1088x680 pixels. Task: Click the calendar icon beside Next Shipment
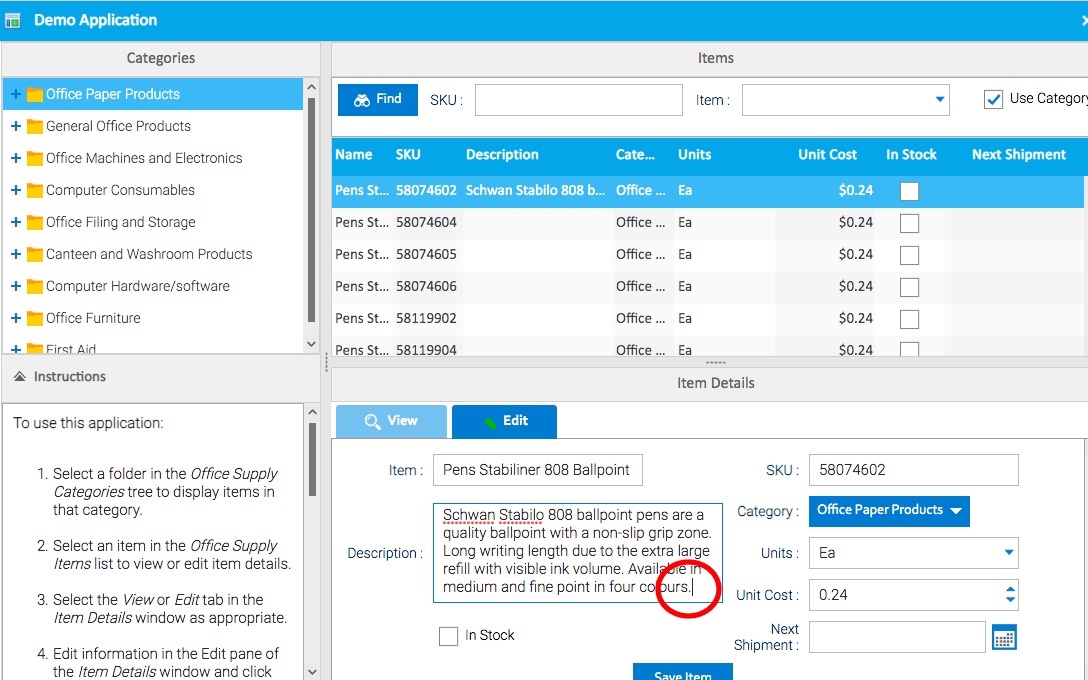coord(1004,637)
